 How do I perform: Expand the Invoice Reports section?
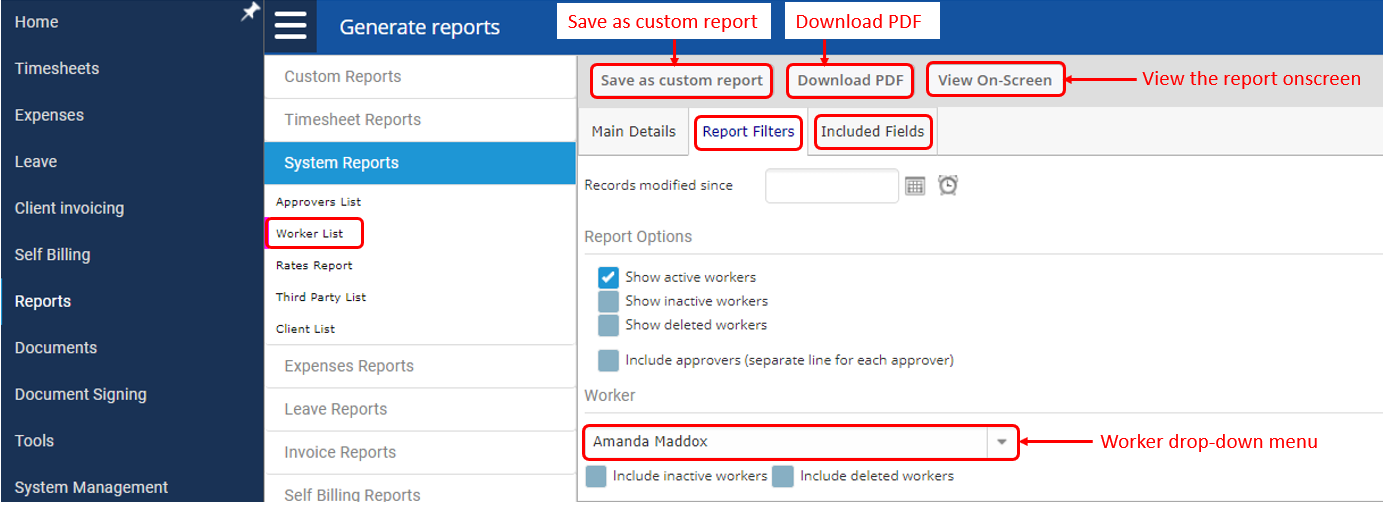420,452
